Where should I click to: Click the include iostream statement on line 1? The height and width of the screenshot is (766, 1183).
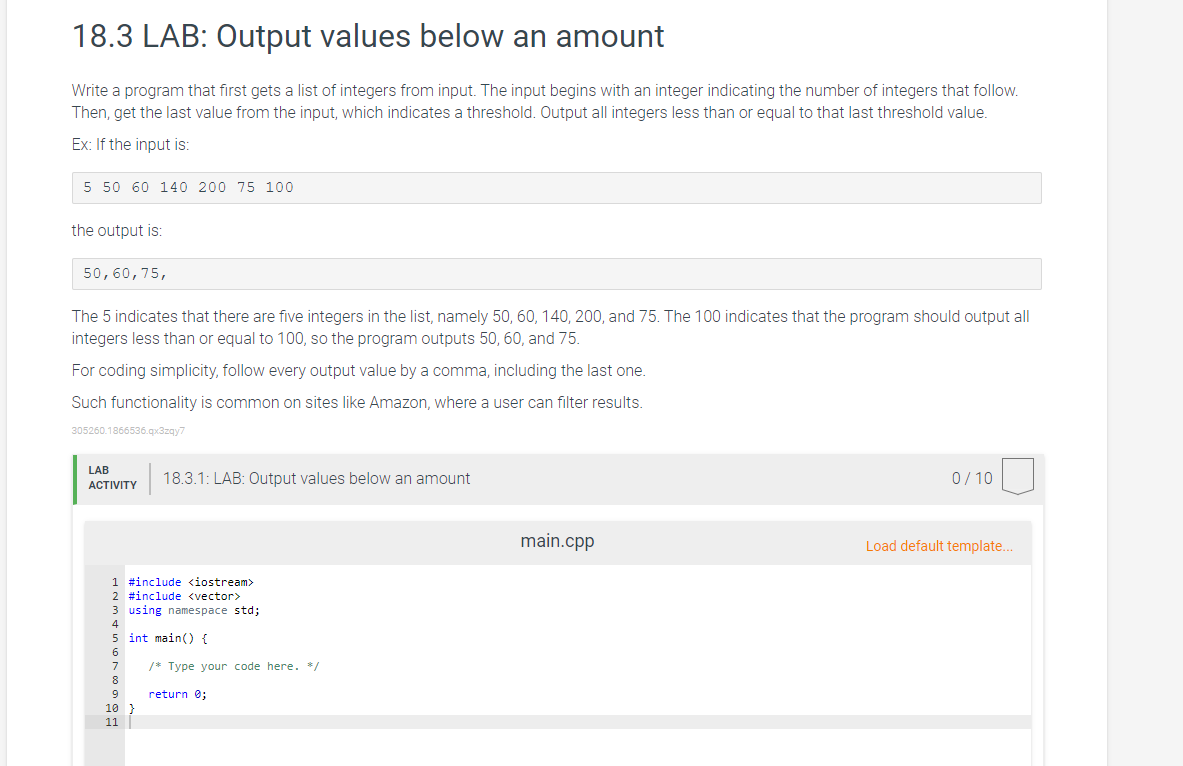click(191, 581)
